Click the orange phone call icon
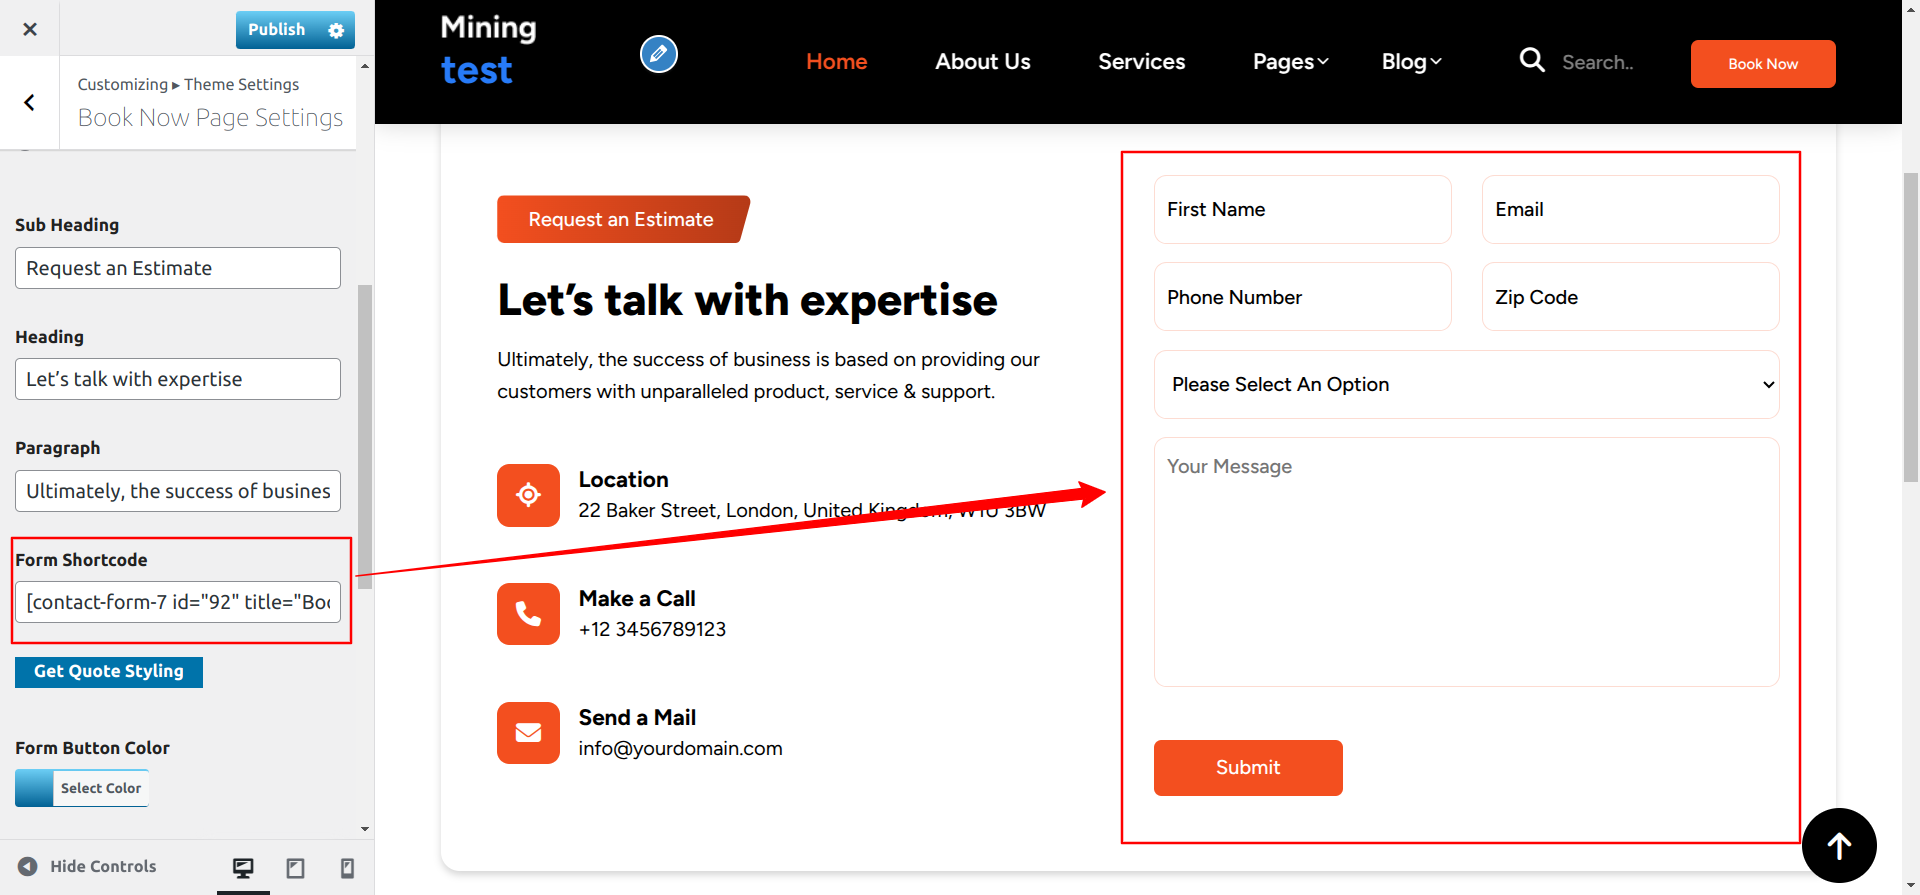The height and width of the screenshot is (895, 1920). (528, 614)
